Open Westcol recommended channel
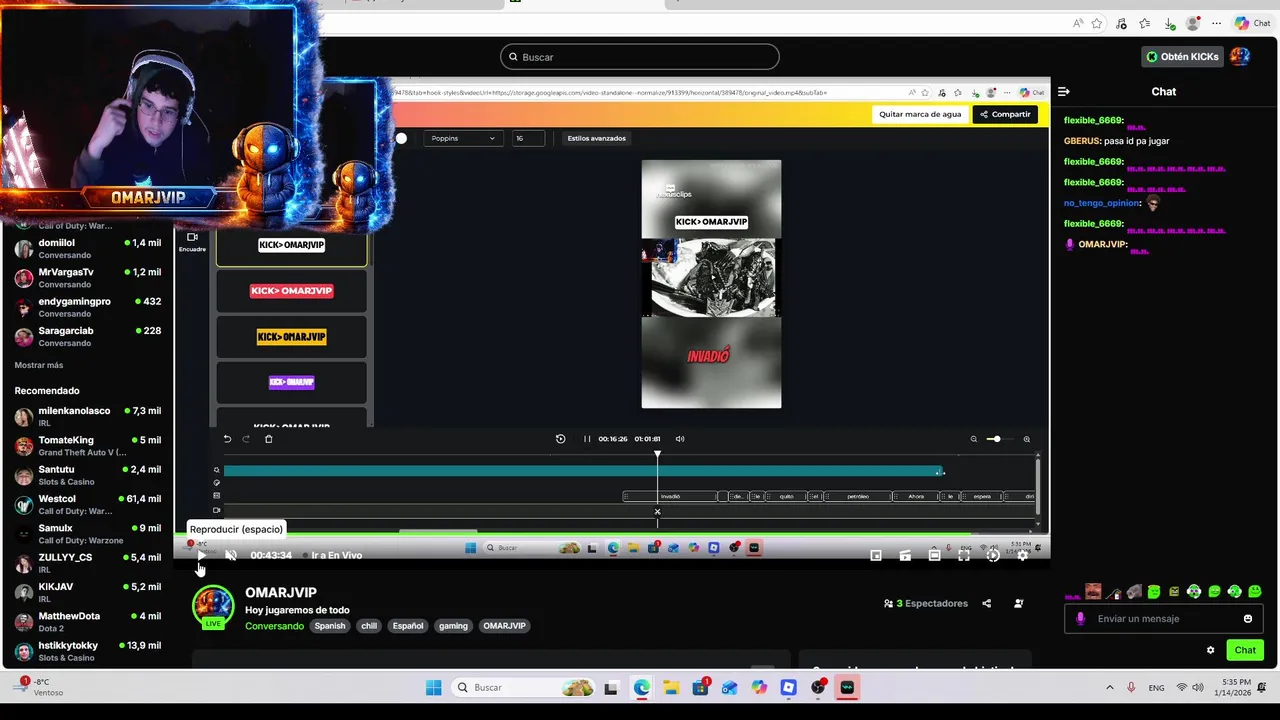Image resolution: width=1280 pixels, height=720 pixels. coord(88,504)
